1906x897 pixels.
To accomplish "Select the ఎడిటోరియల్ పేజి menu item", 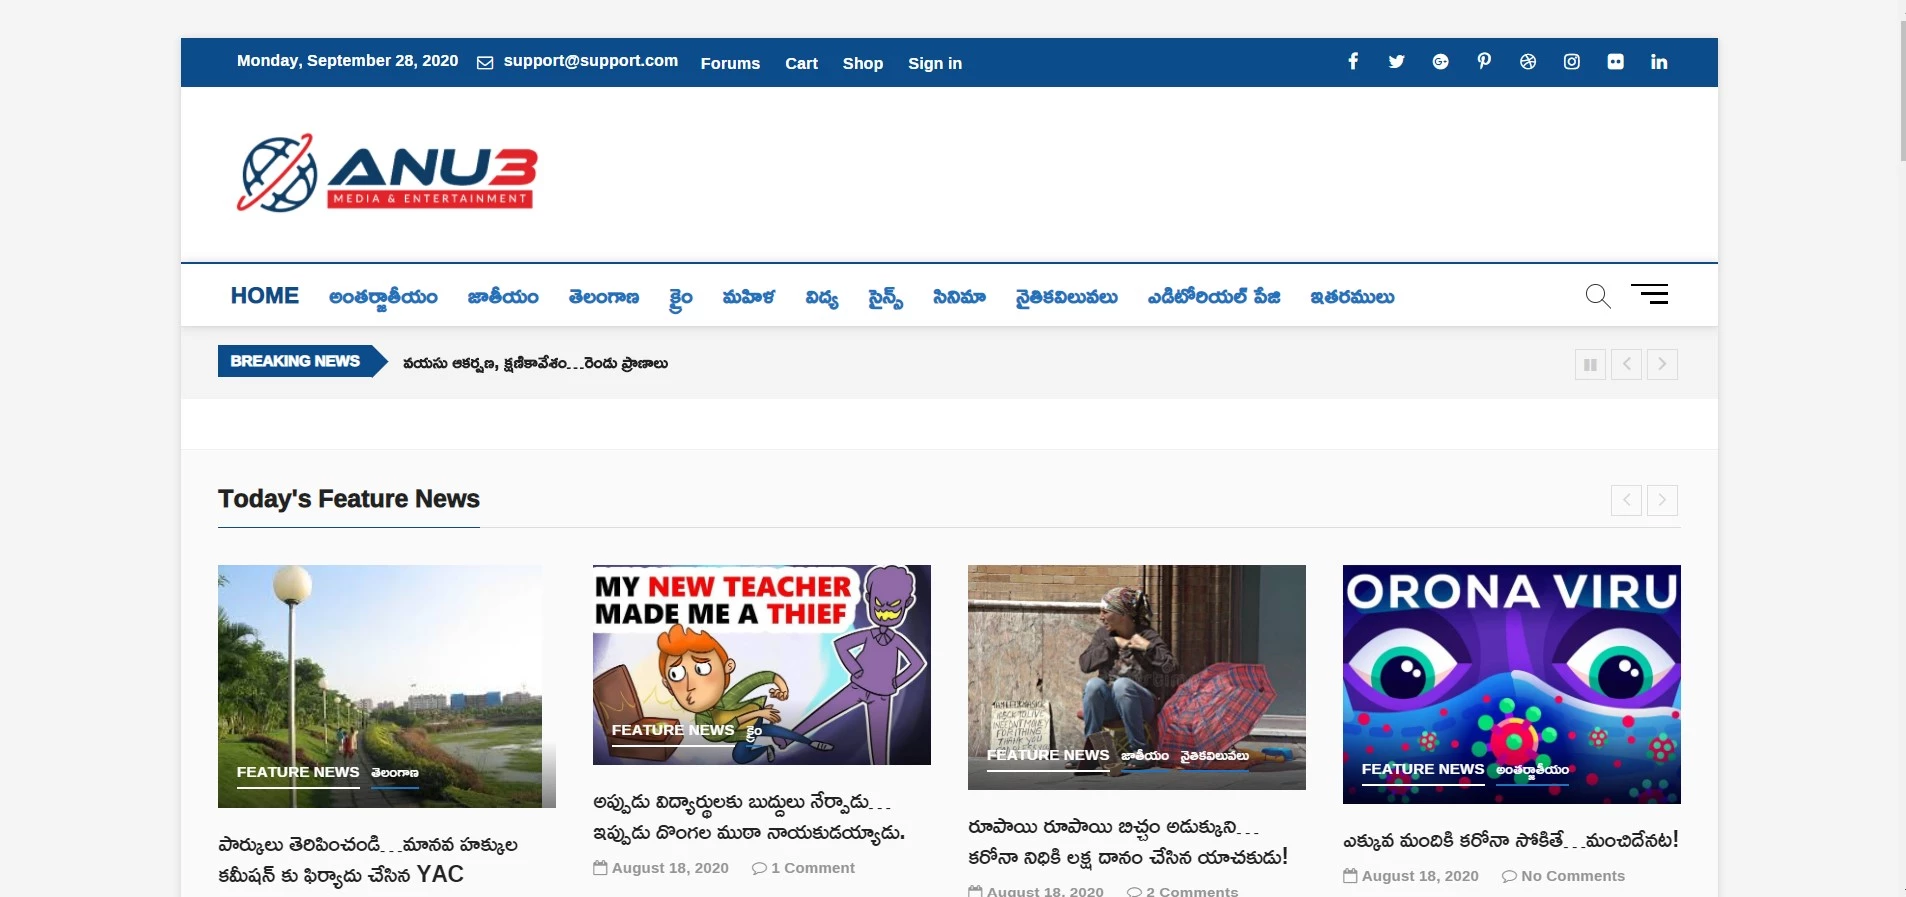I will 1214,297.
